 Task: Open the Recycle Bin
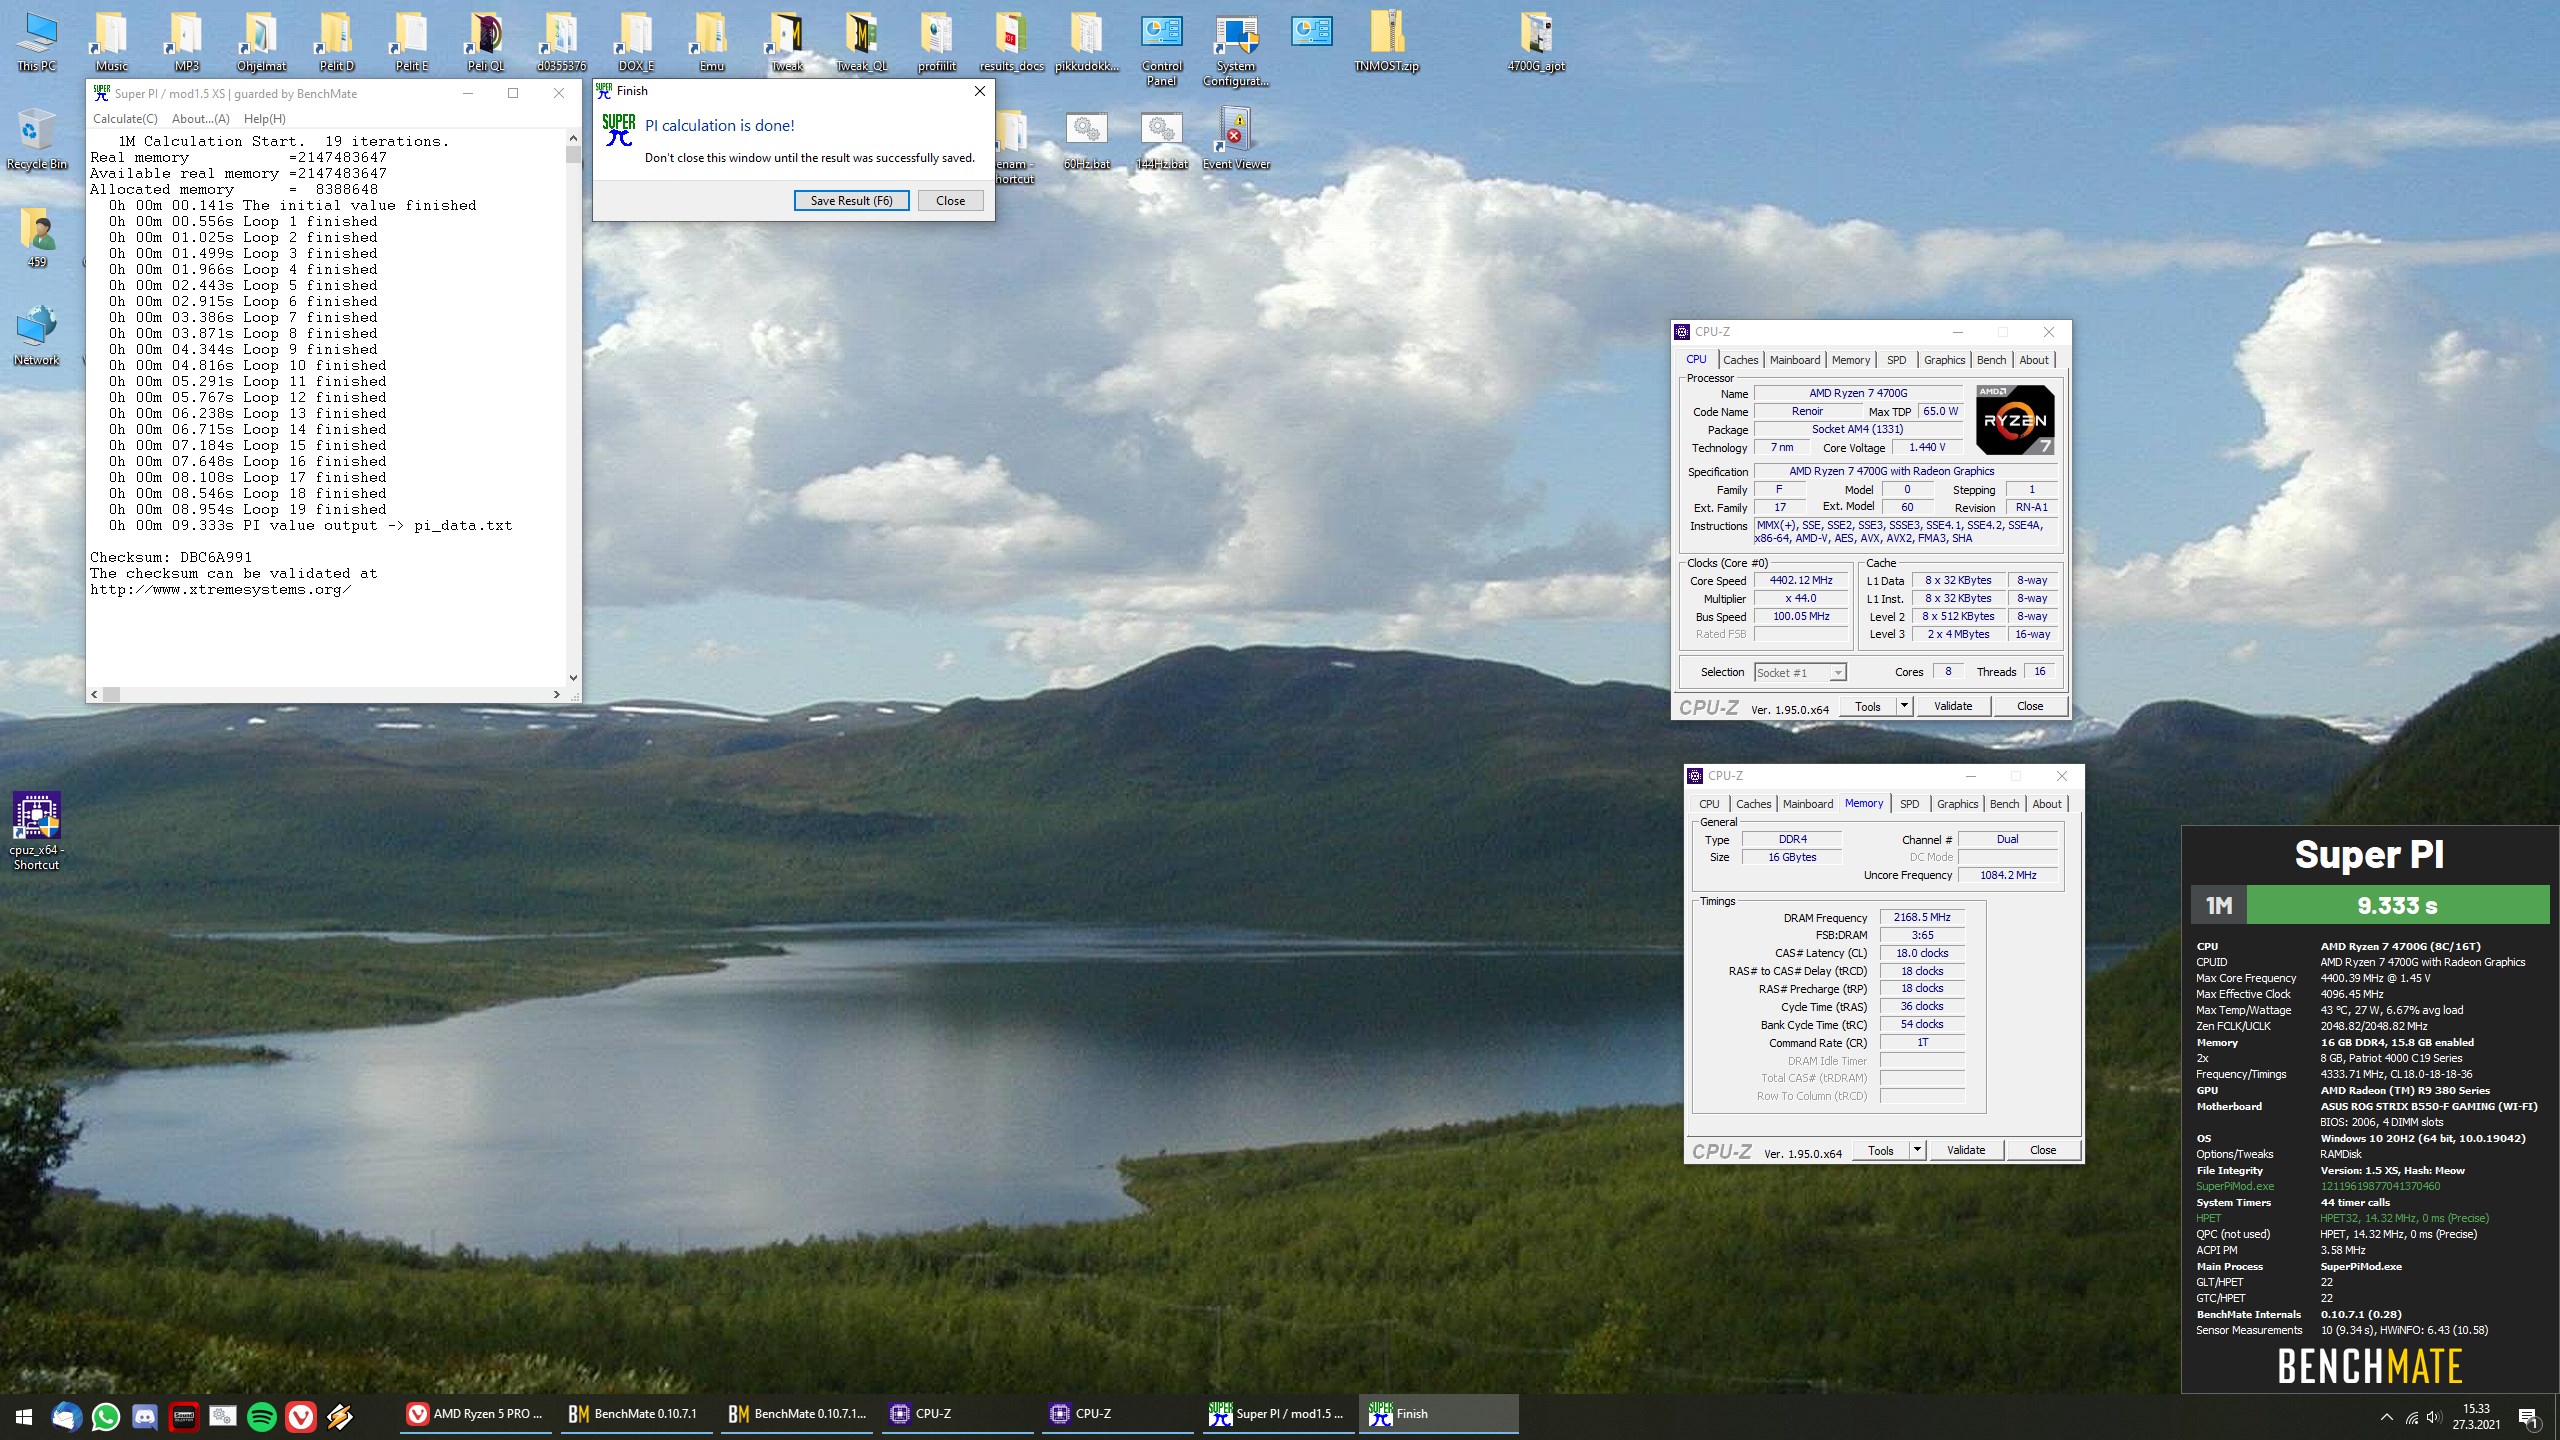pos(37,140)
